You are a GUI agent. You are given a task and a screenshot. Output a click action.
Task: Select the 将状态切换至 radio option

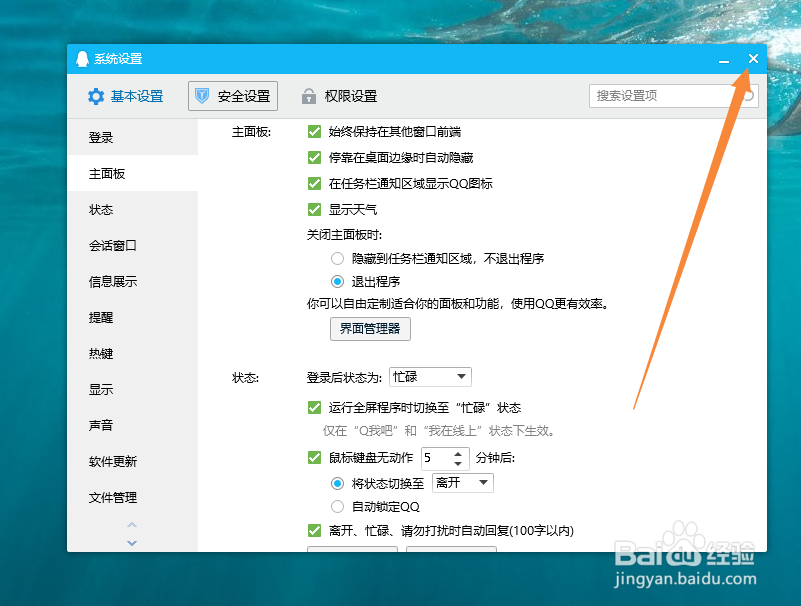337,483
